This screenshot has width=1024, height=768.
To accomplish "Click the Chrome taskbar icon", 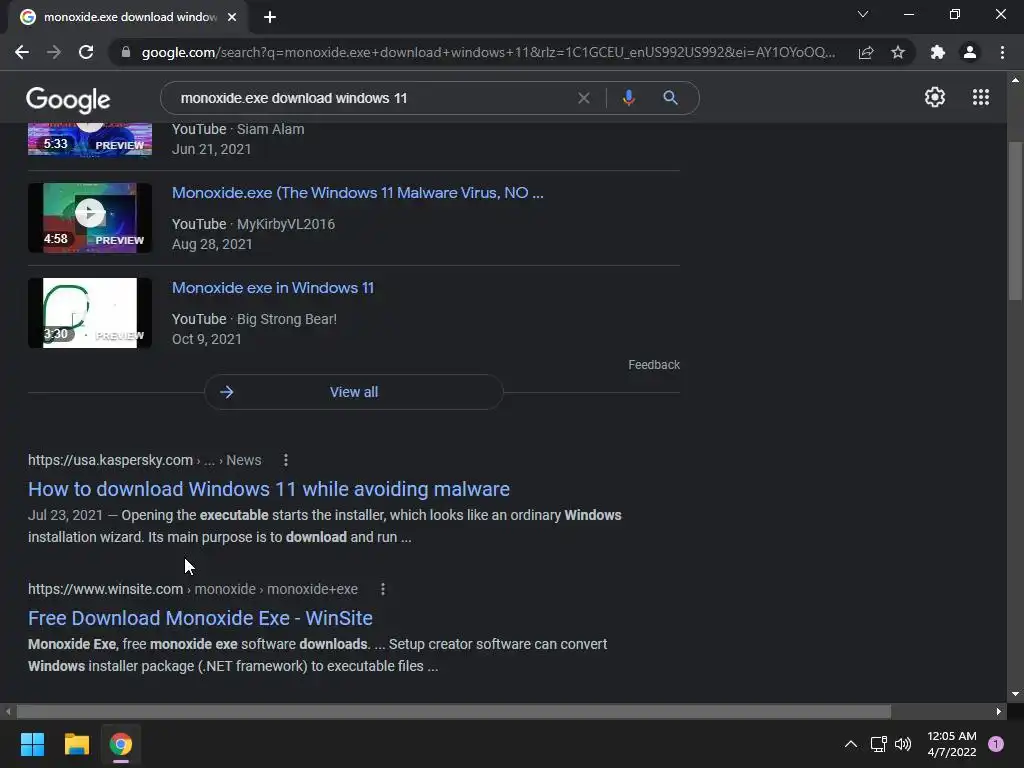I will [x=121, y=744].
